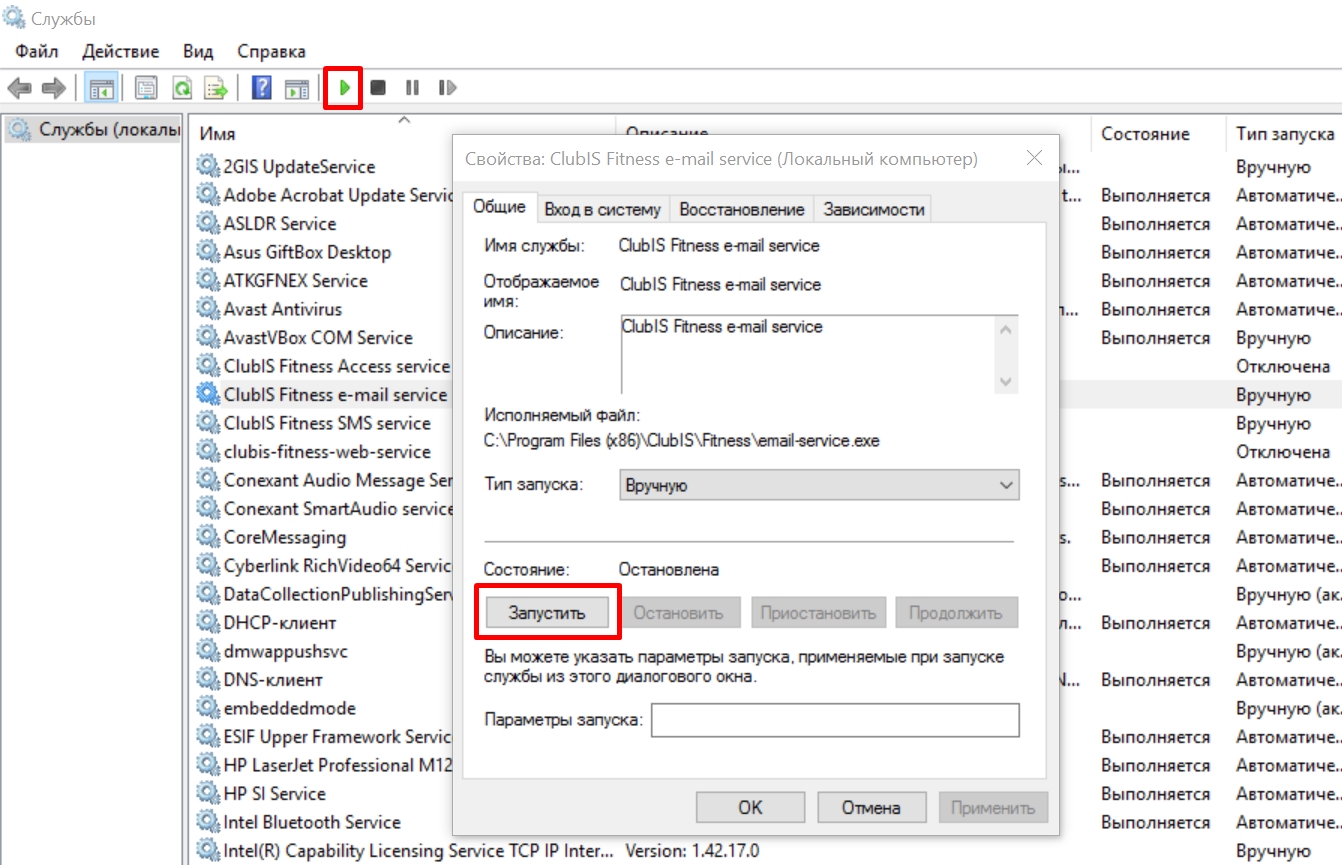Open the Тип запуска dropdown

point(819,485)
